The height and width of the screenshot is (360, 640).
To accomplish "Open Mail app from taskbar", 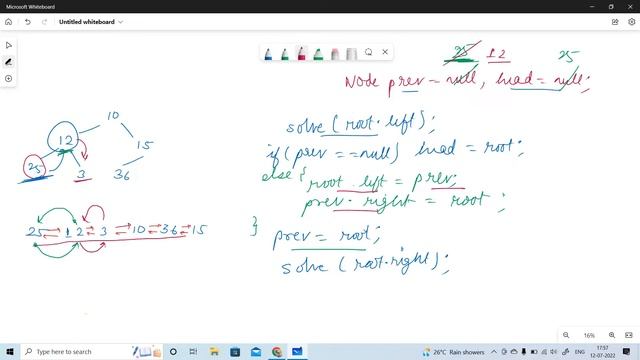I will pyautogui.click(x=256, y=351).
